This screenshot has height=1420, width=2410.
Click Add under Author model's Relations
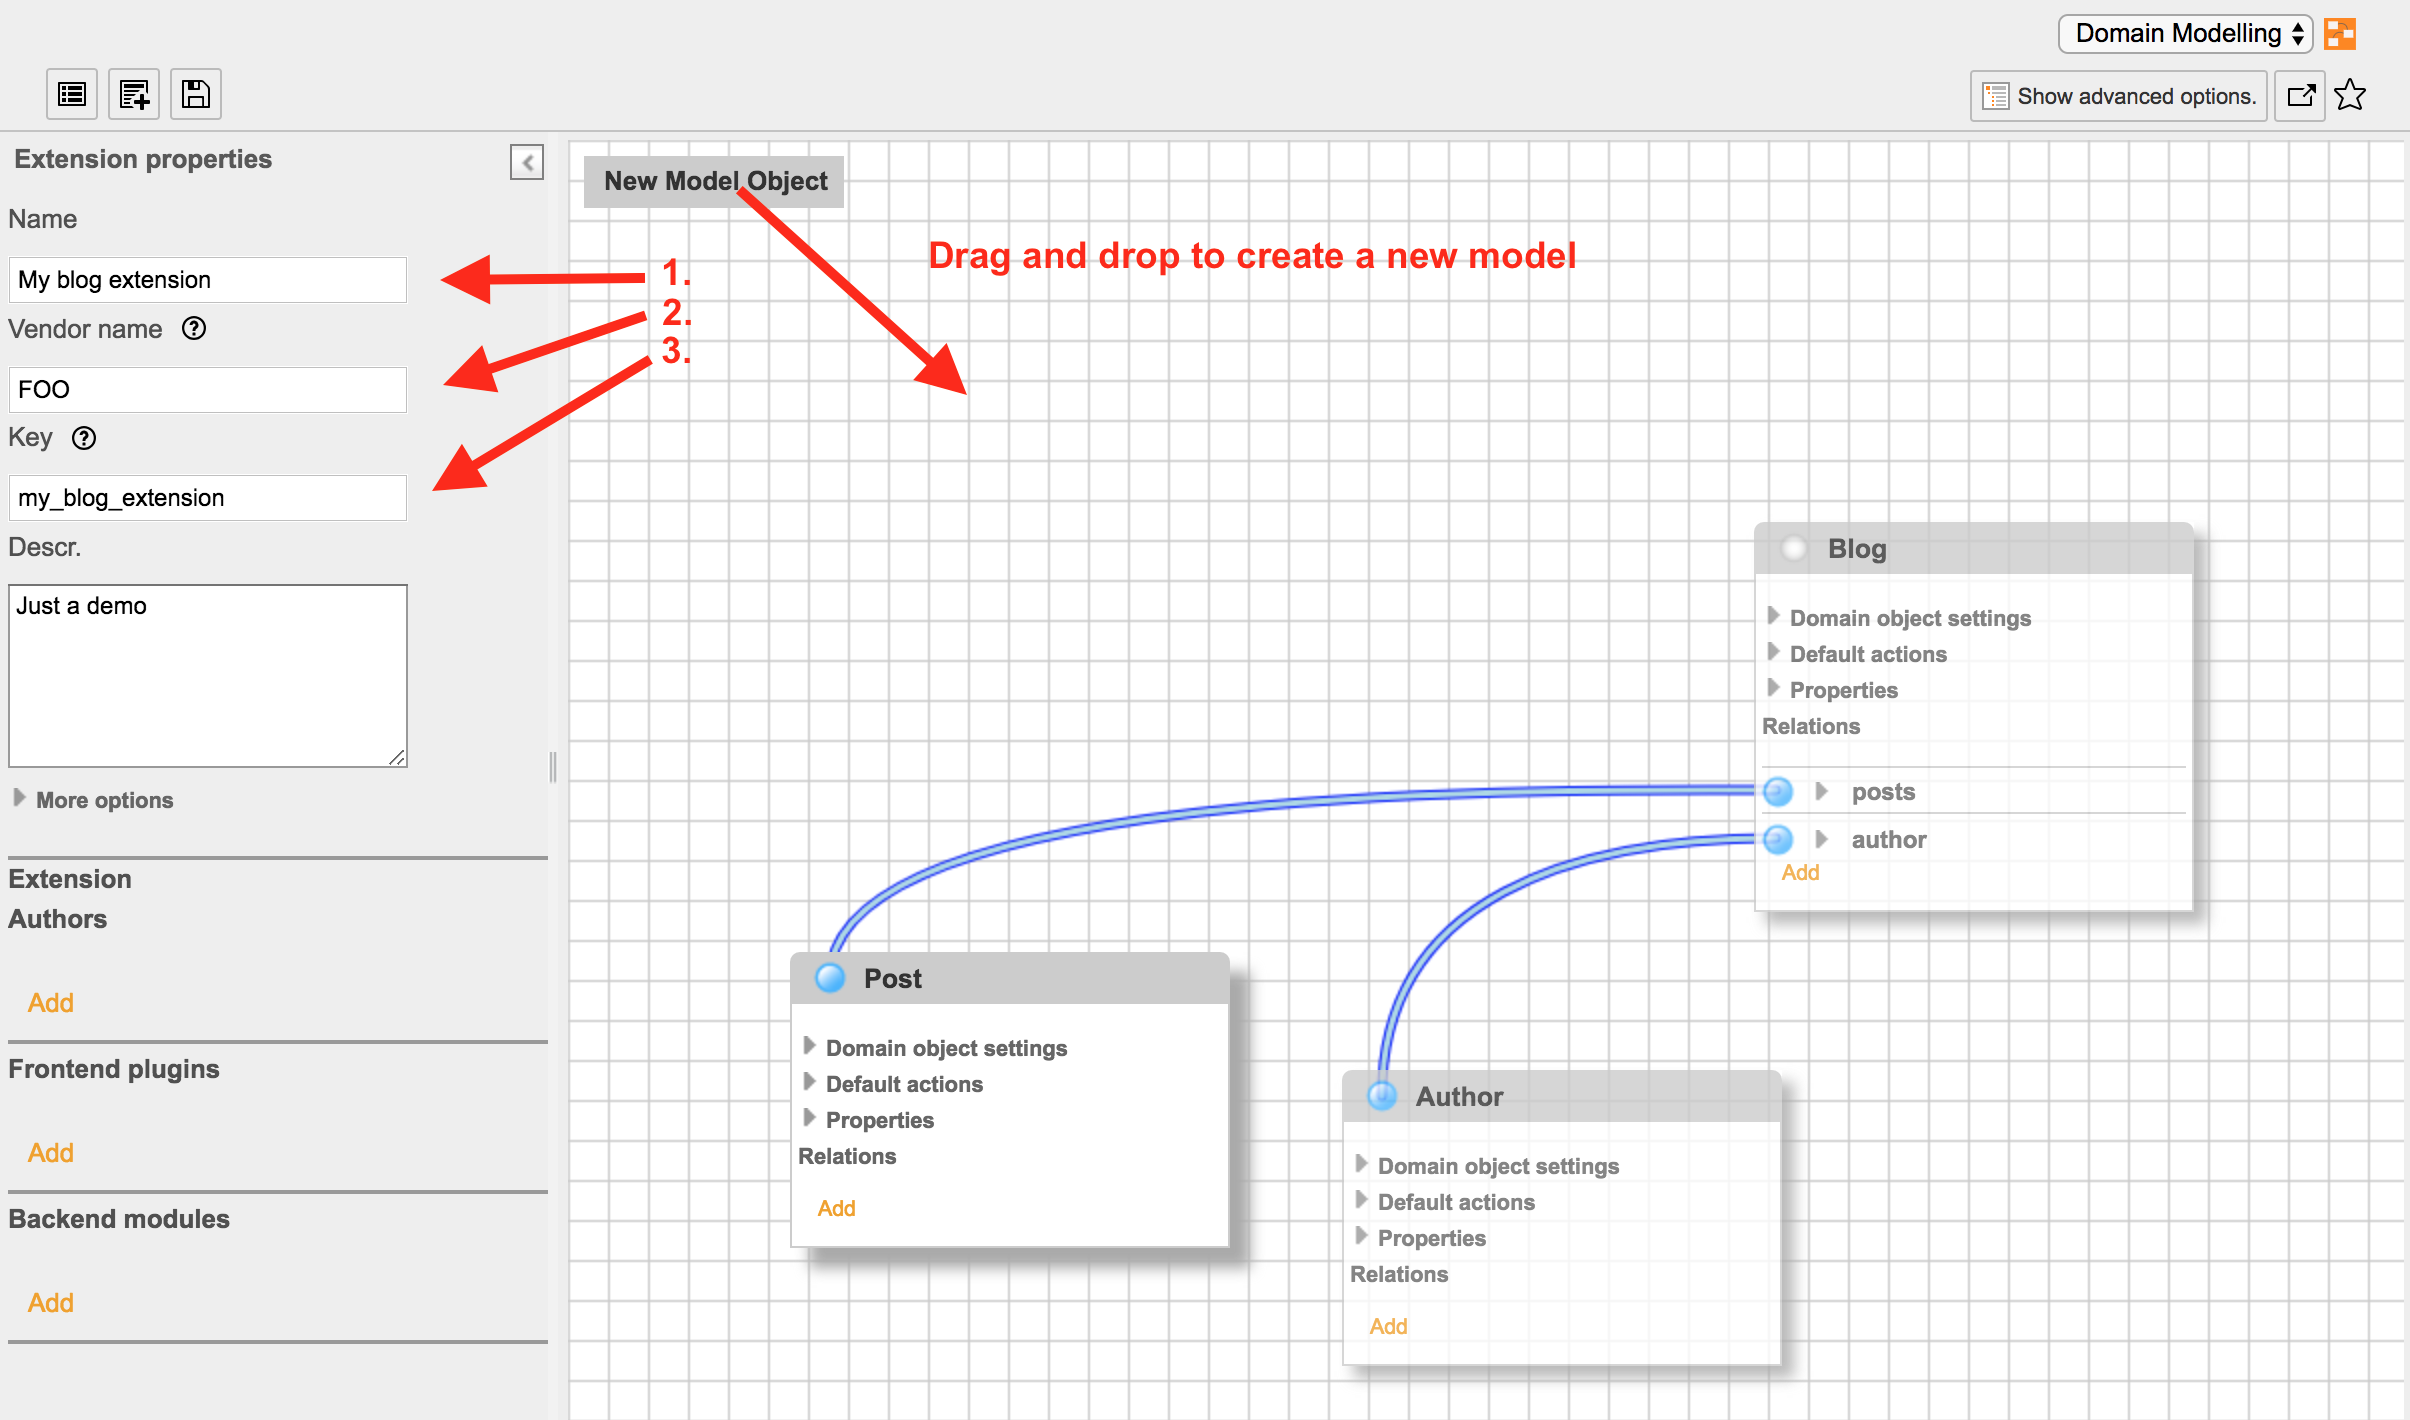pos(1388,1326)
